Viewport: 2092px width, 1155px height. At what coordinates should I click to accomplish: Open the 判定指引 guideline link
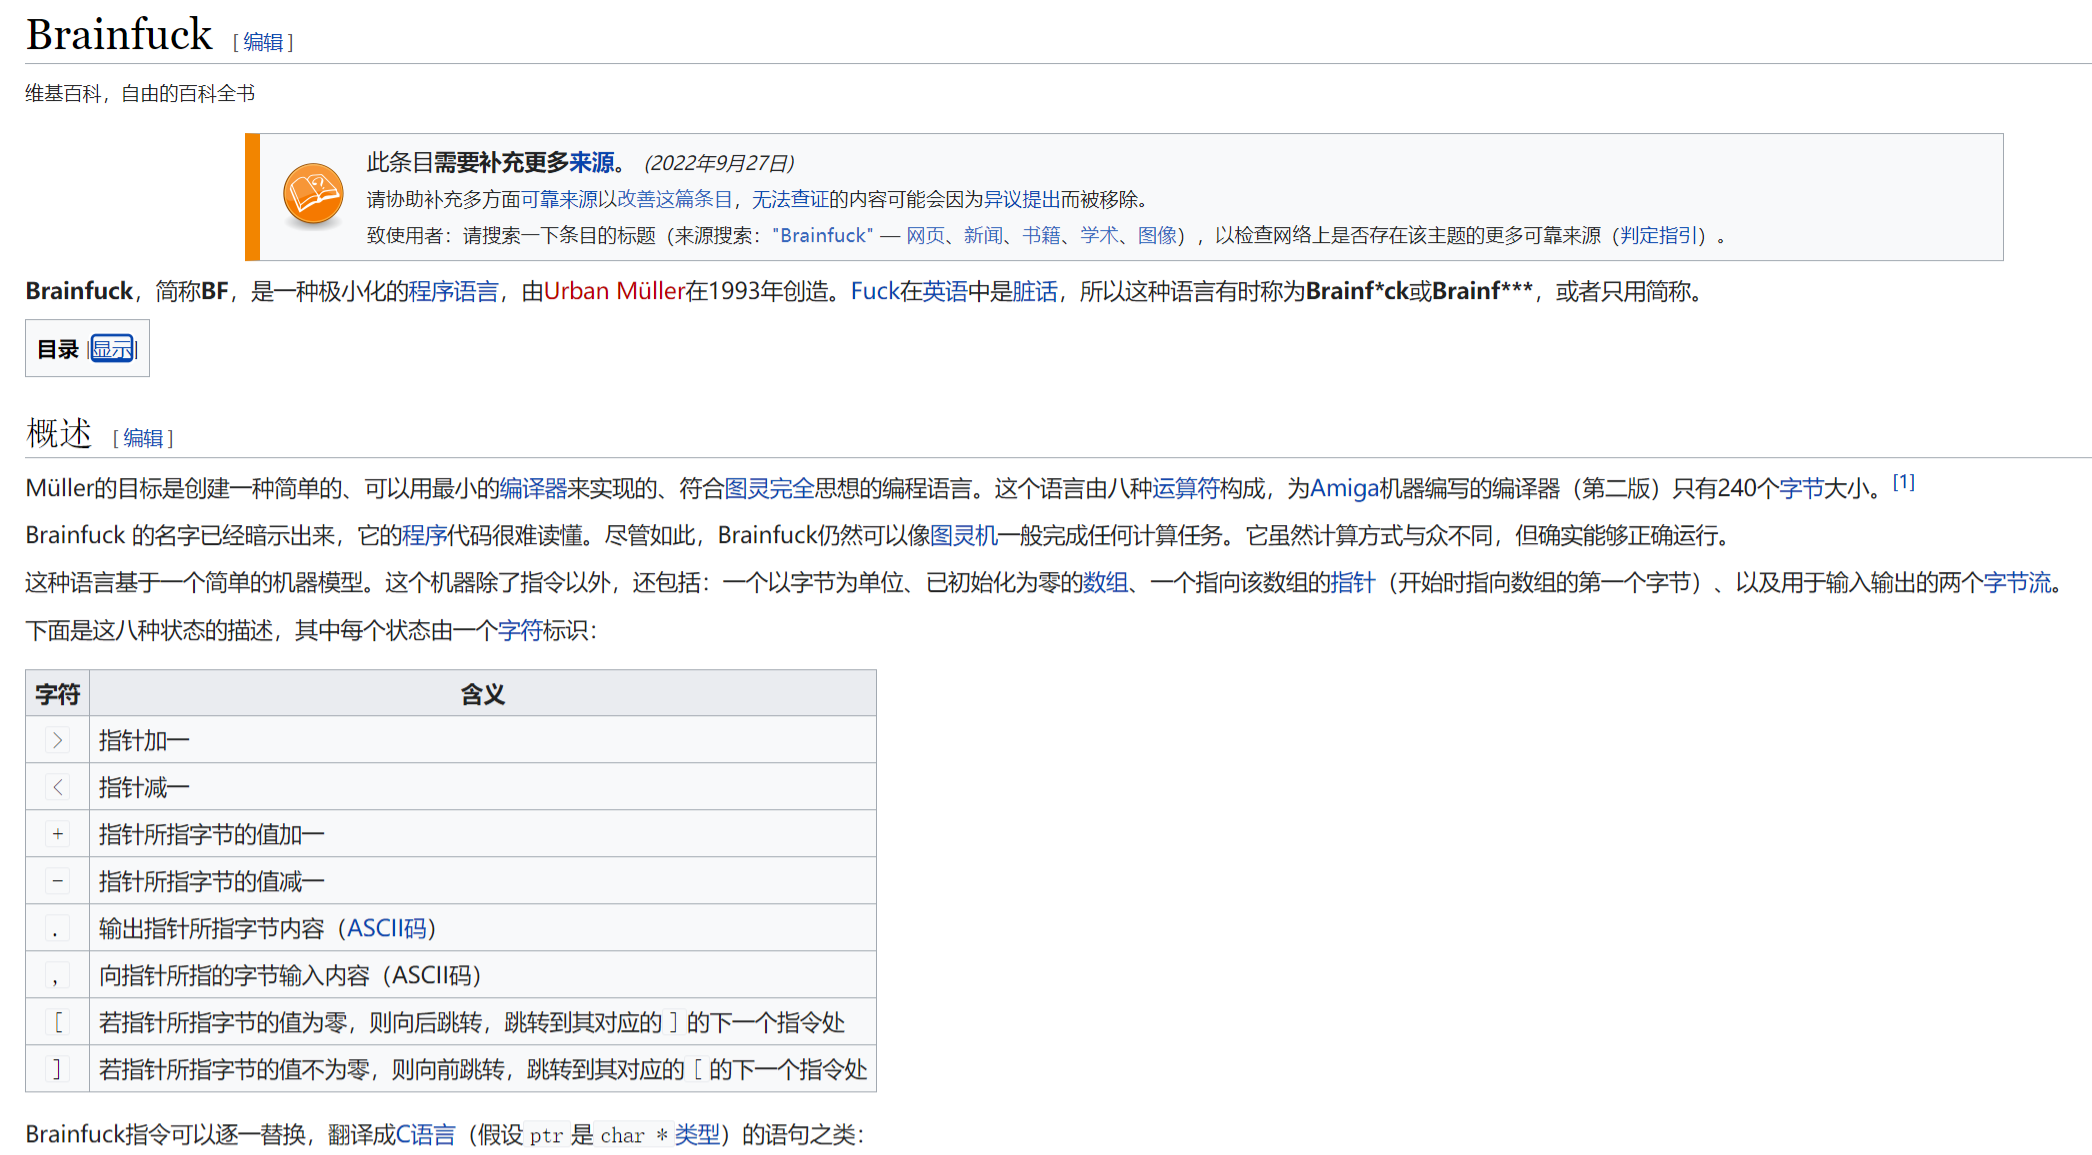tap(1659, 235)
